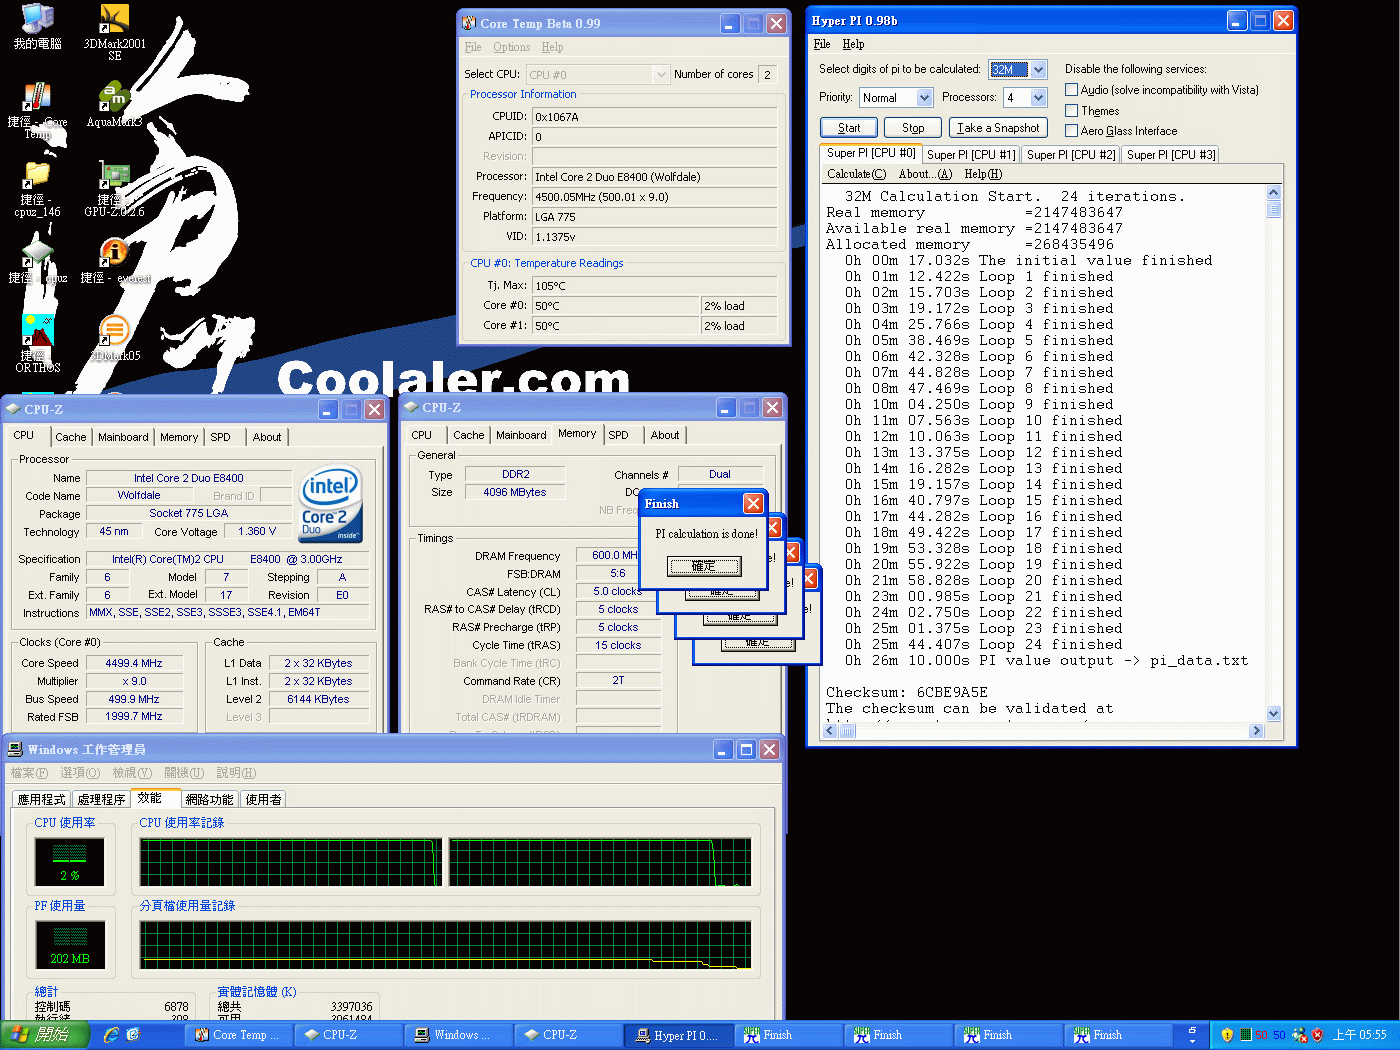Click the yellow shield tray icon
1400x1050 pixels.
[1227, 1035]
